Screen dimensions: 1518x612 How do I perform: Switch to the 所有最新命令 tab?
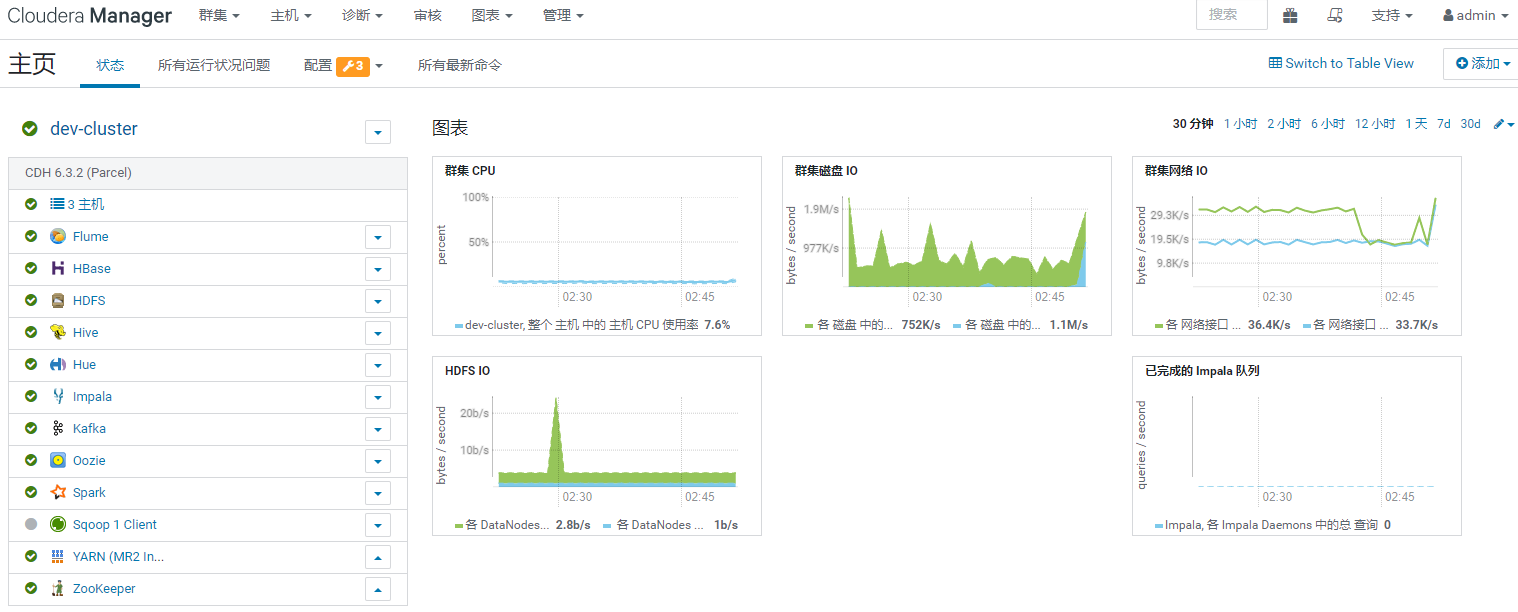tap(460, 66)
